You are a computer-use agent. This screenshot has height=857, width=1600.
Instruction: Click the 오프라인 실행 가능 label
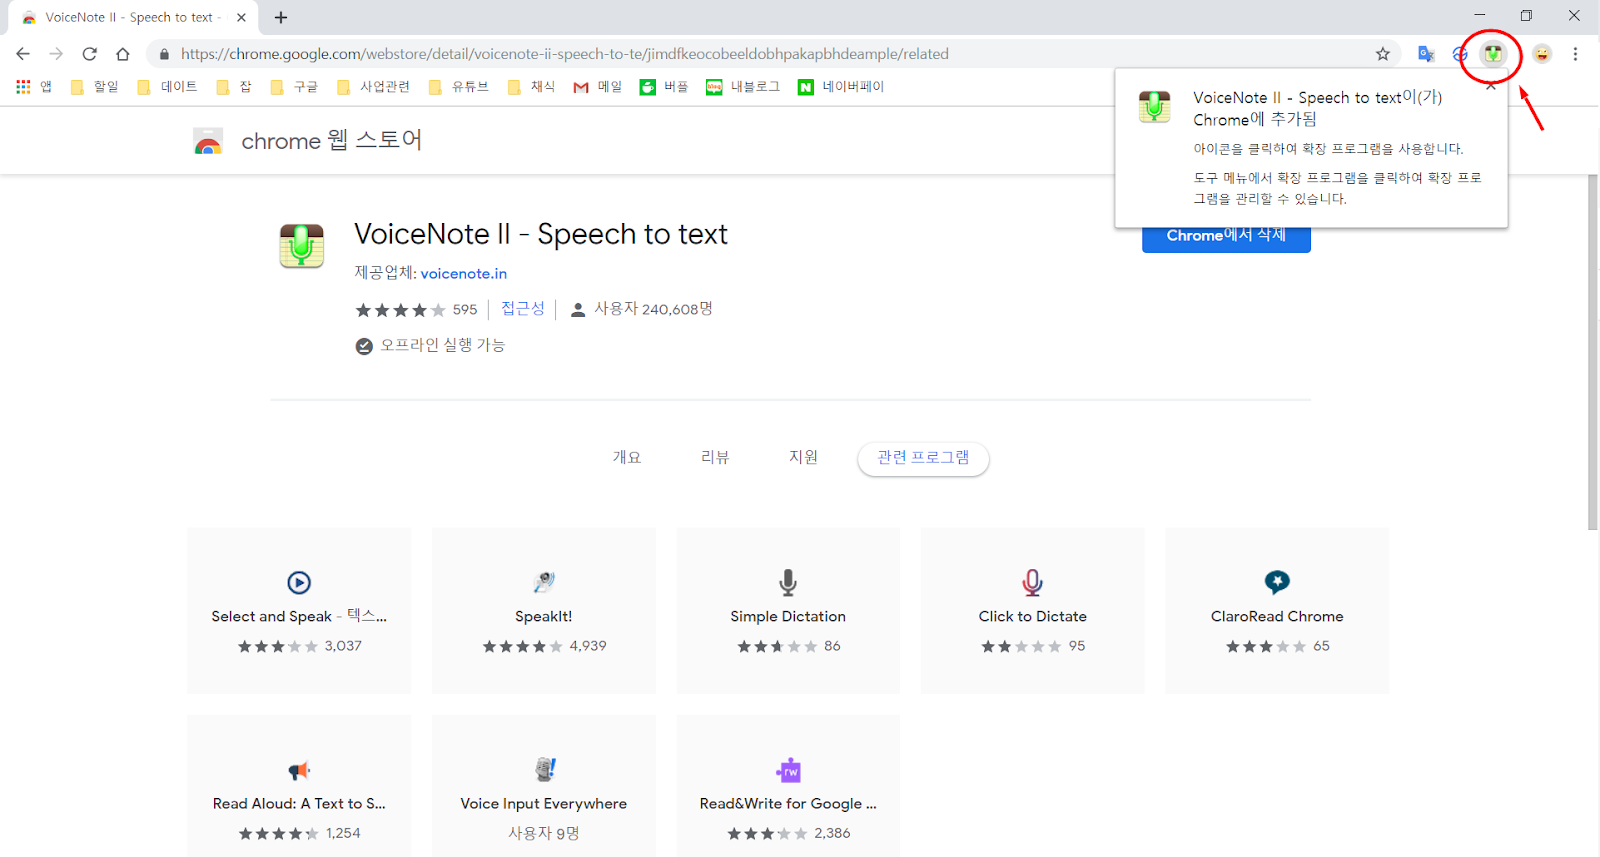430,345
